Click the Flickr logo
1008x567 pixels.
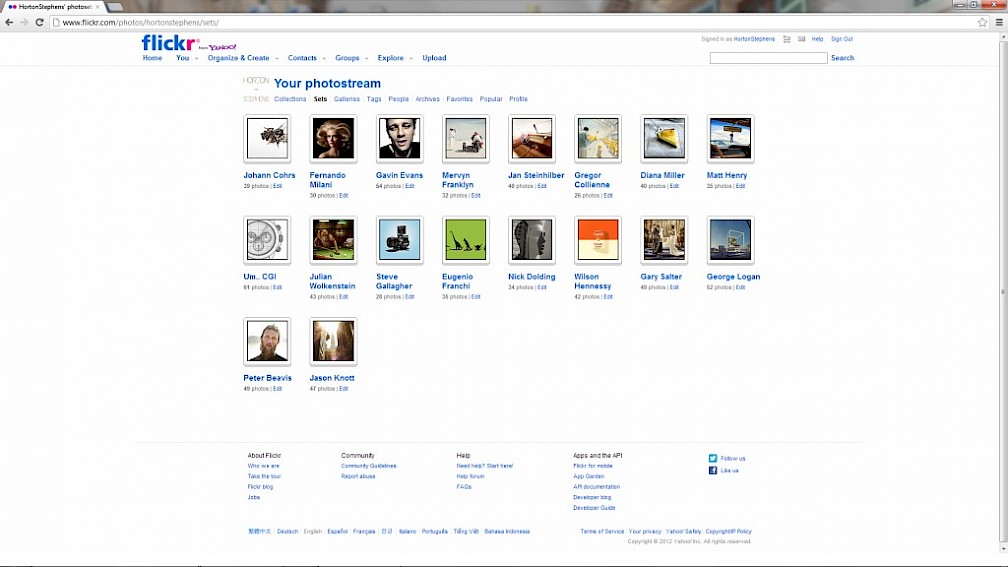pyautogui.click(x=169, y=43)
